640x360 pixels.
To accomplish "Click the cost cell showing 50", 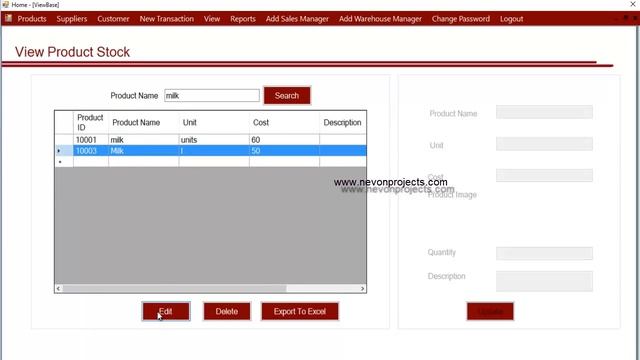I will pyautogui.click(x=284, y=151).
